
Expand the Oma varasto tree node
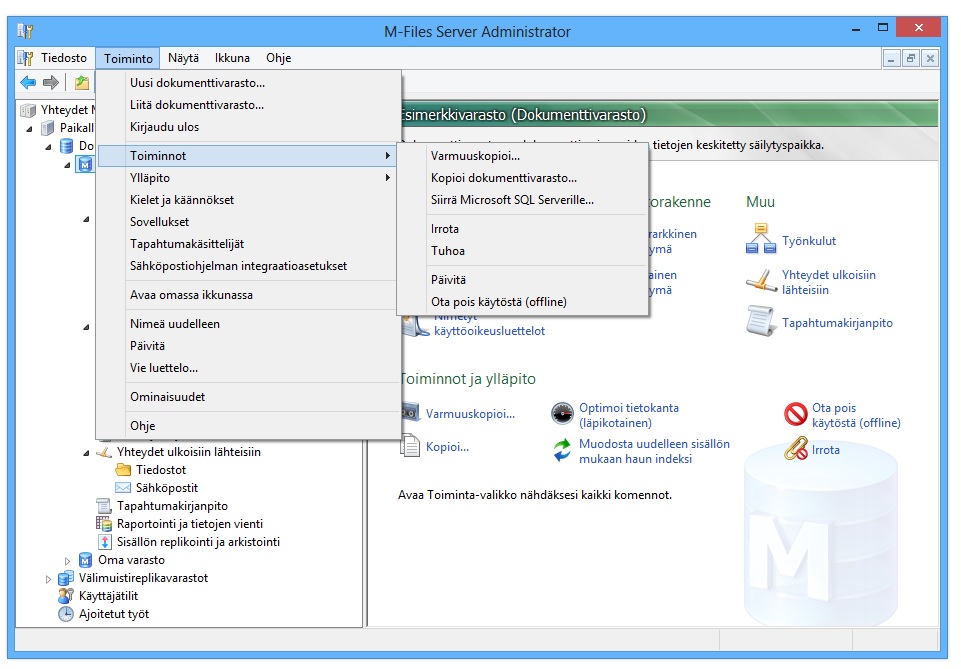click(67, 561)
